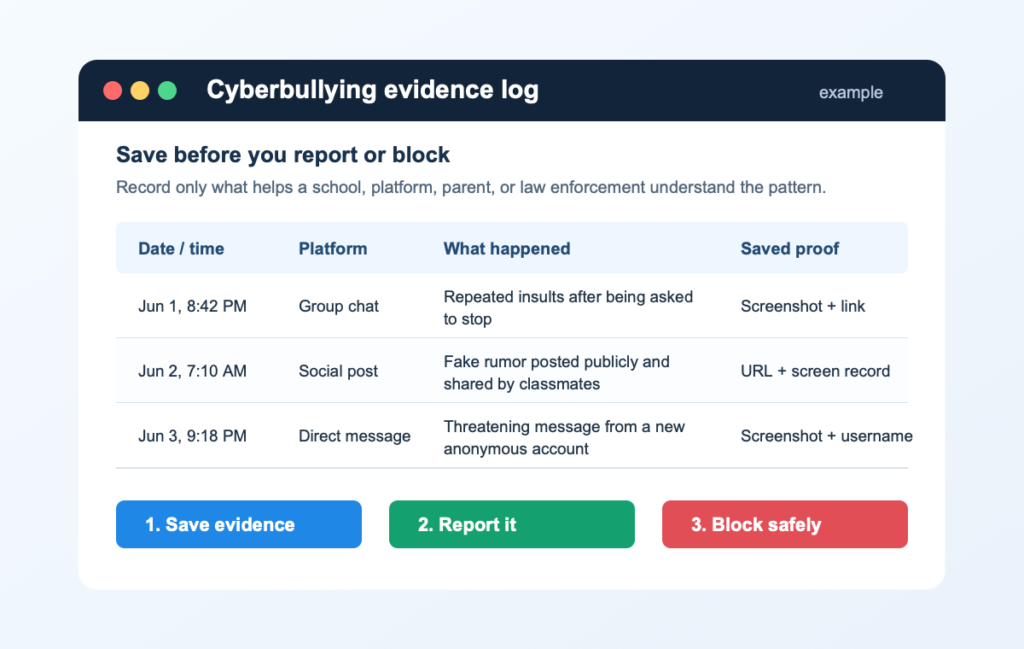Viewport: 1024px width, 649px height.
Task: Click the blue '1. Save evidence' button
Action: point(238,524)
